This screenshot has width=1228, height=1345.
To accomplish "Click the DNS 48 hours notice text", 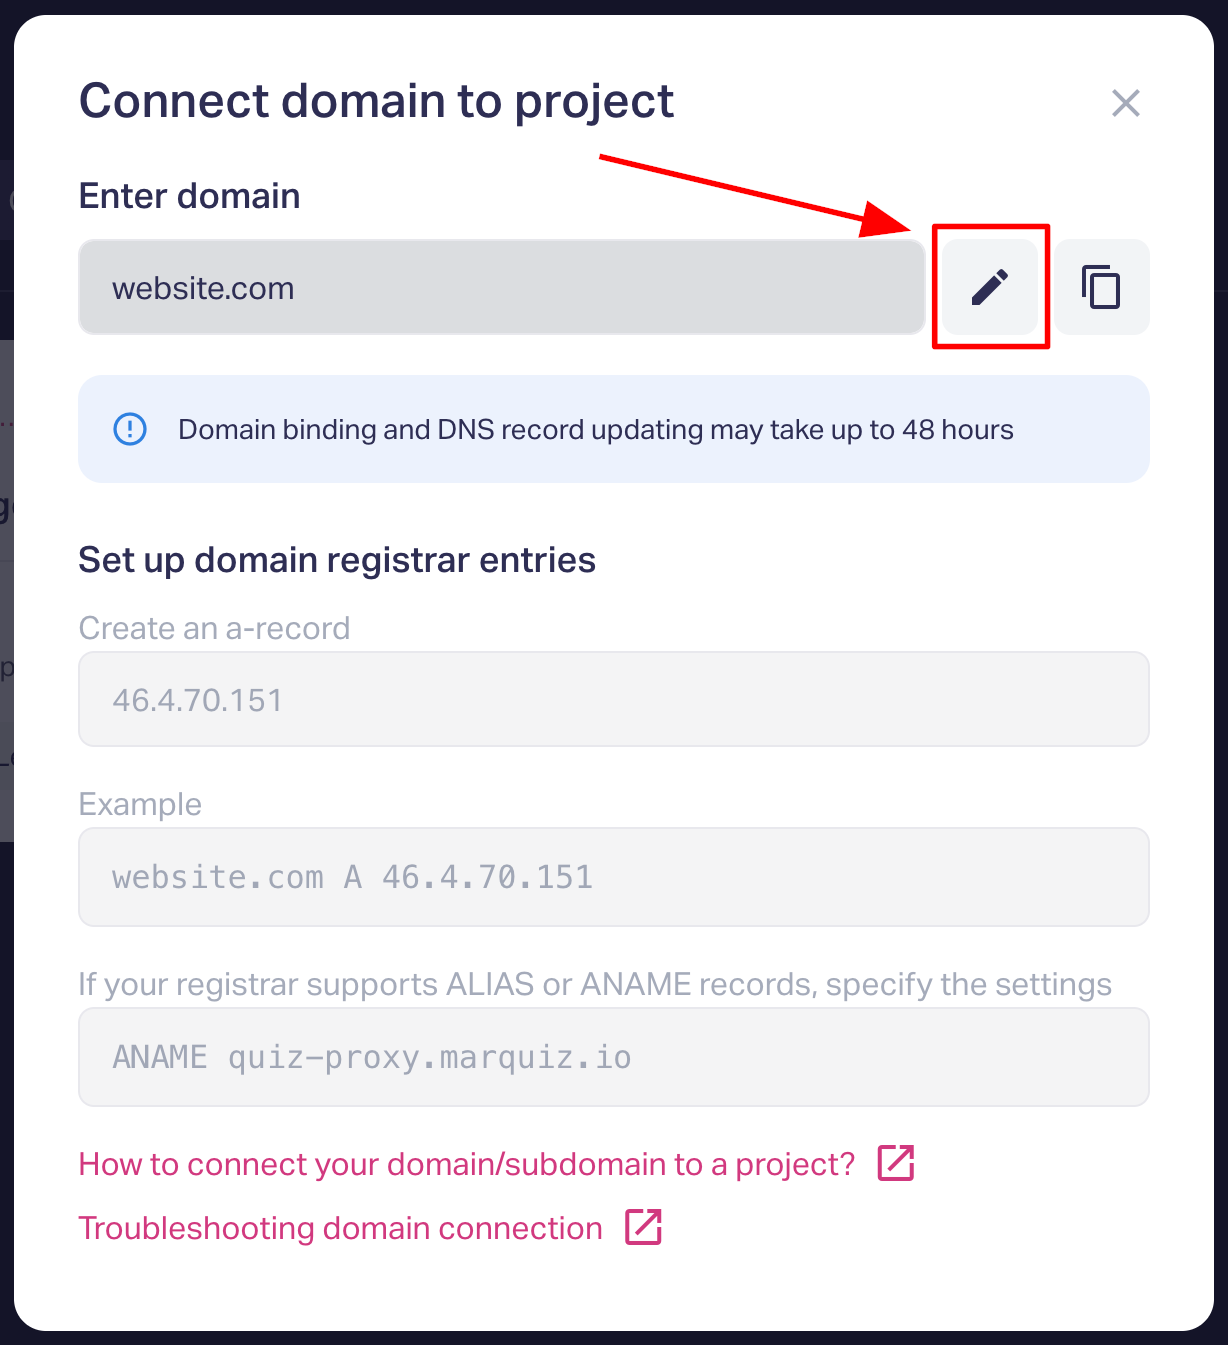I will 595,430.
